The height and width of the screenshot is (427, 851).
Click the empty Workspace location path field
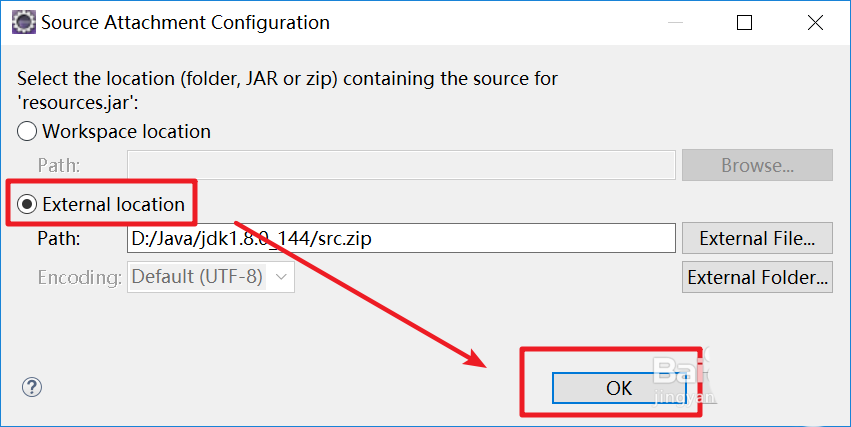pyautogui.click(x=402, y=165)
